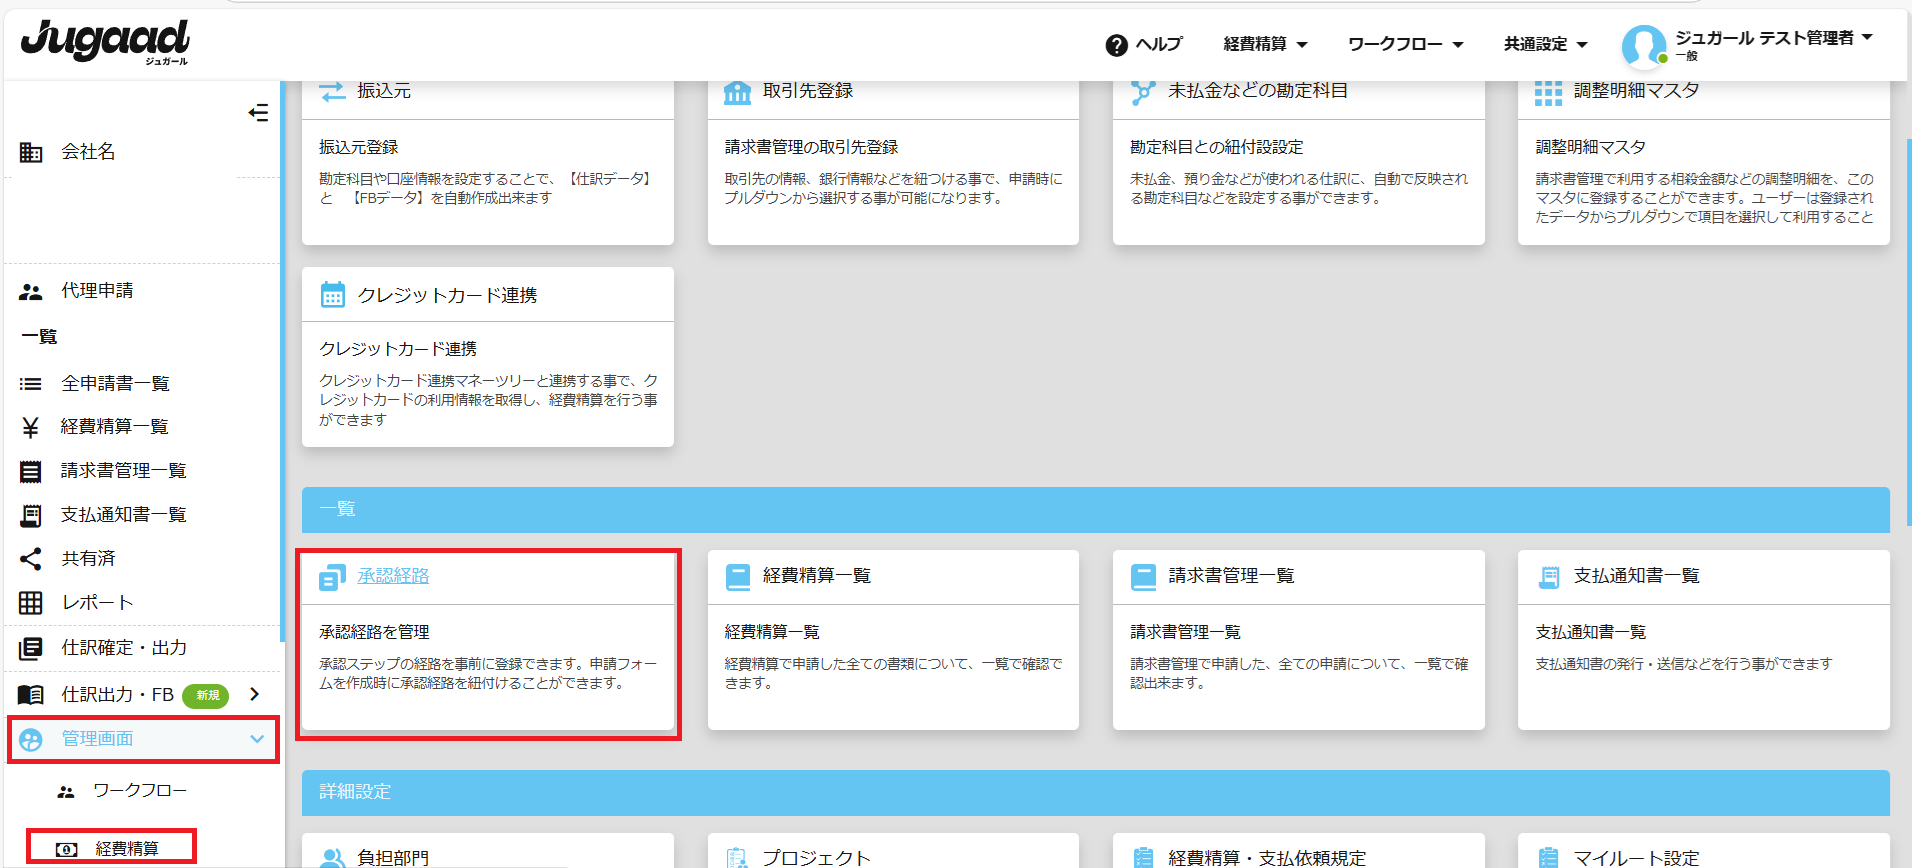The width and height of the screenshot is (1912, 868).
Task: Click the company building icon beside 会社名
Action: pyautogui.click(x=31, y=152)
